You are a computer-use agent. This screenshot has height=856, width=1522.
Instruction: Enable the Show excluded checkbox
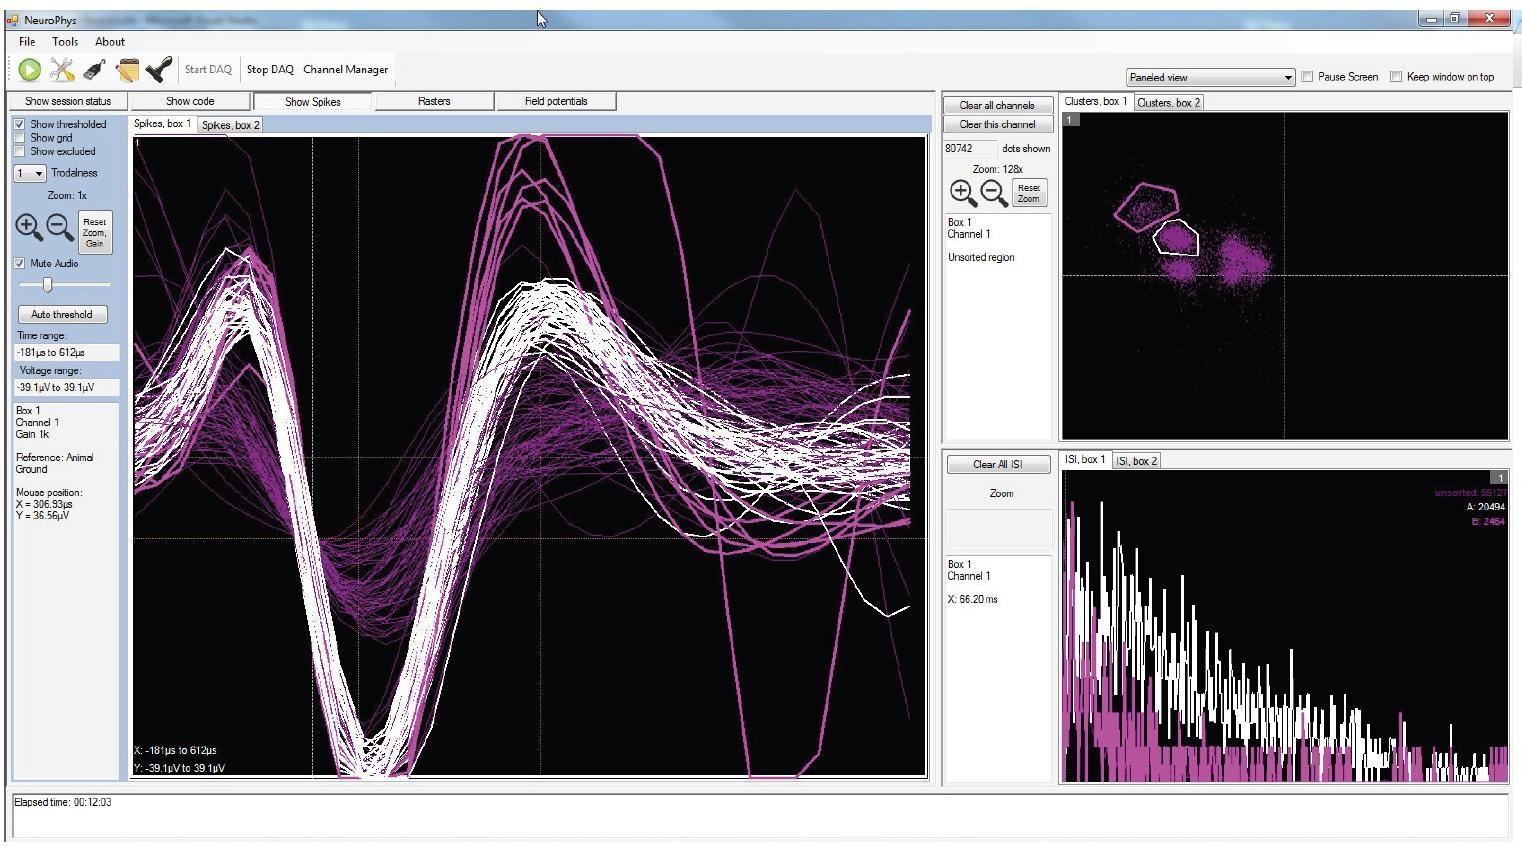point(19,151)
